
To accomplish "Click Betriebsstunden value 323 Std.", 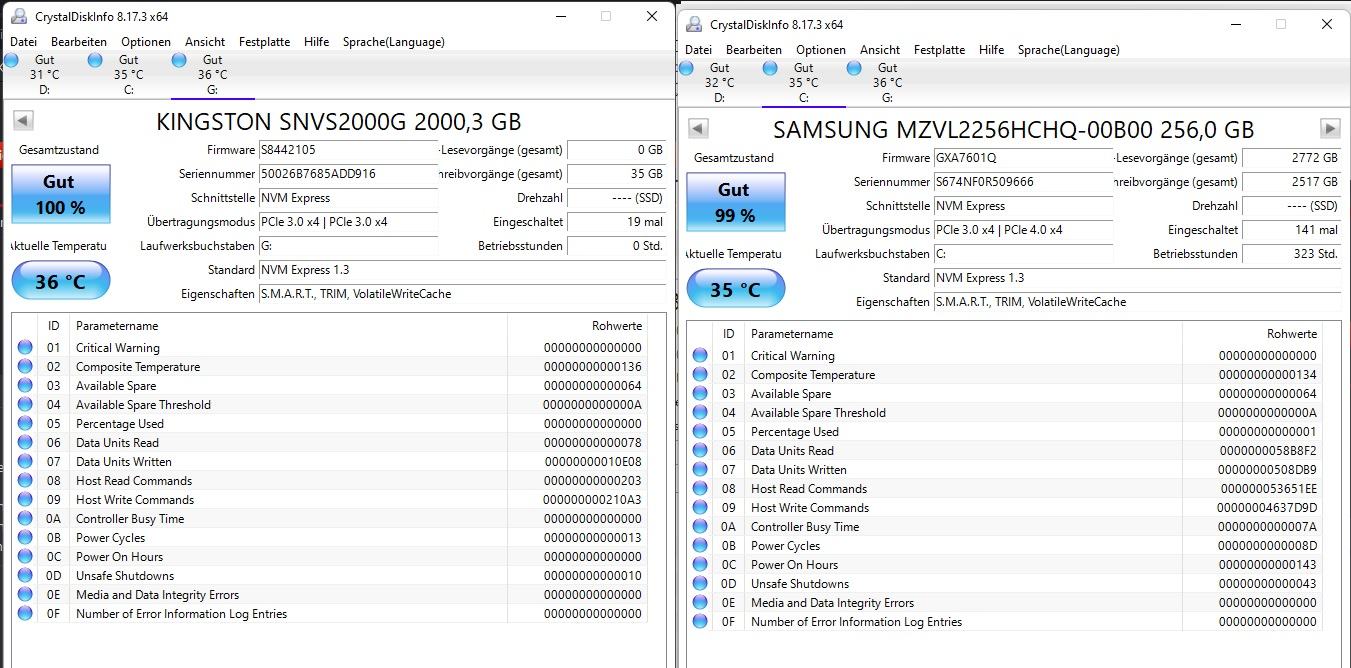I will pos(1291,254).
